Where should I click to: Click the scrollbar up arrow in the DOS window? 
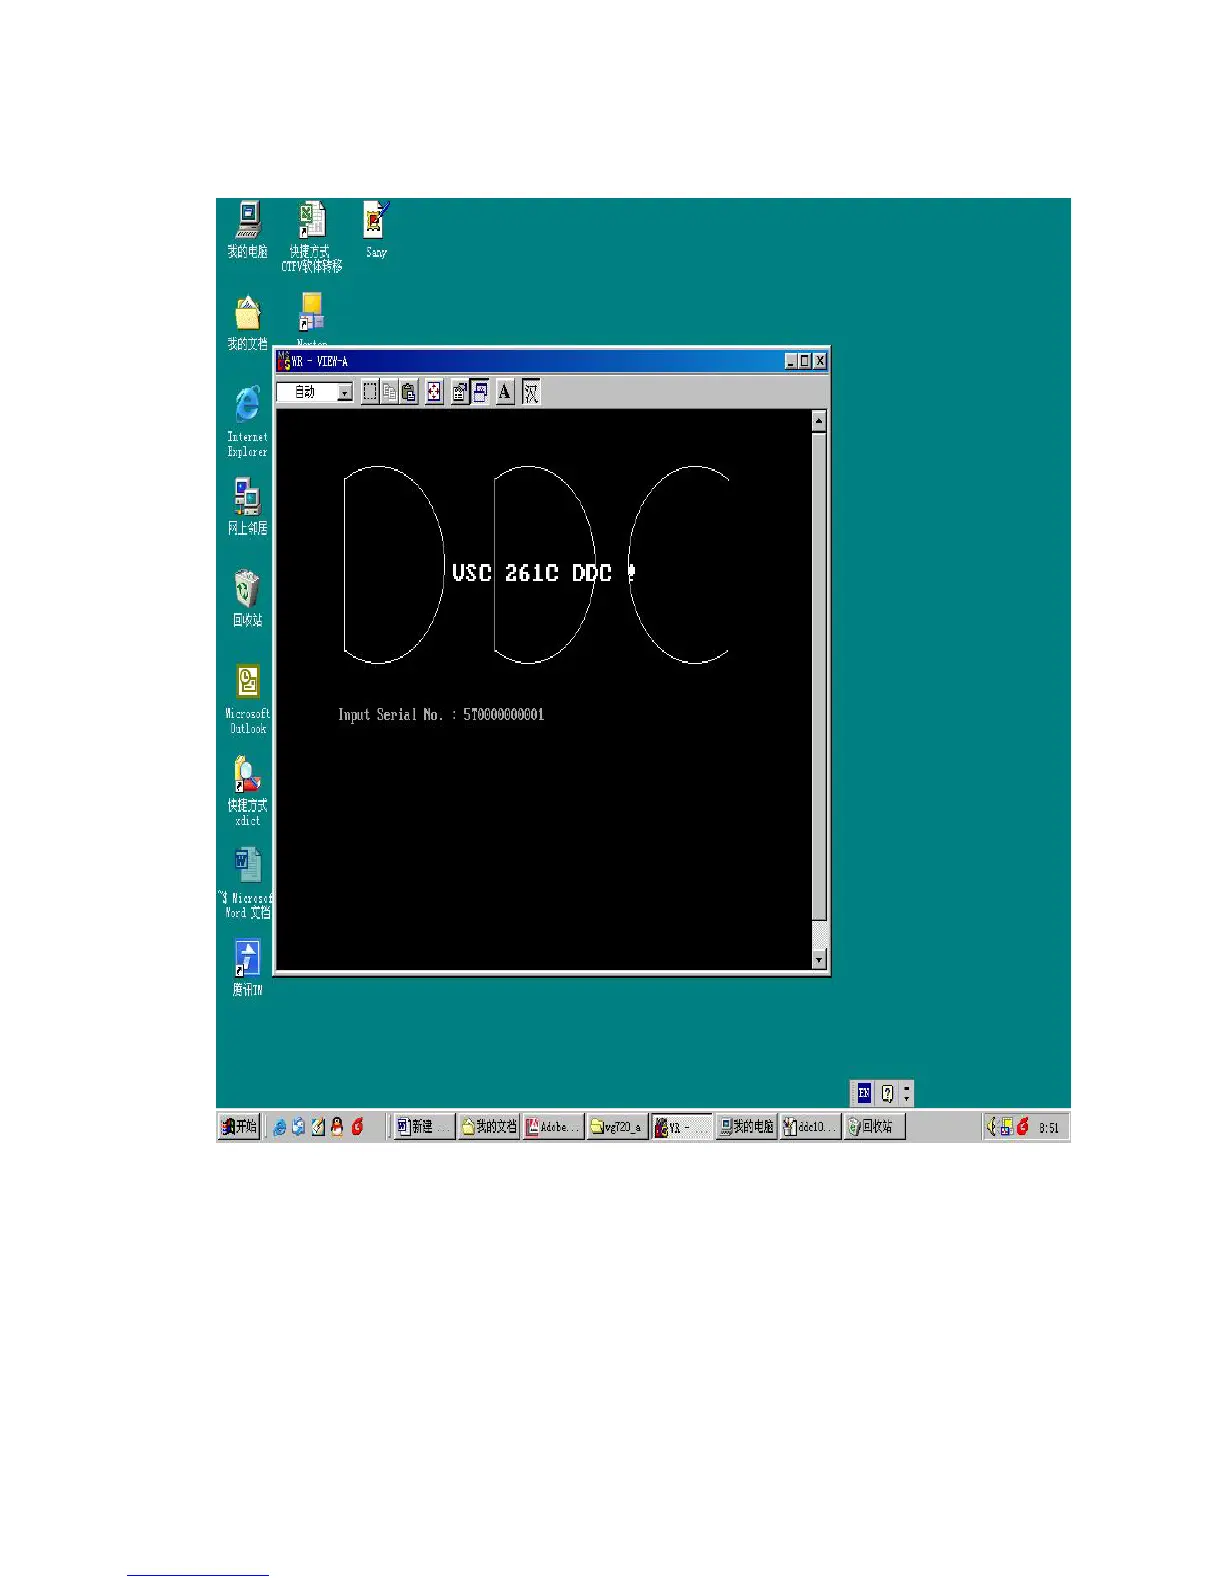pyautogui.click(x=819, y=421)
